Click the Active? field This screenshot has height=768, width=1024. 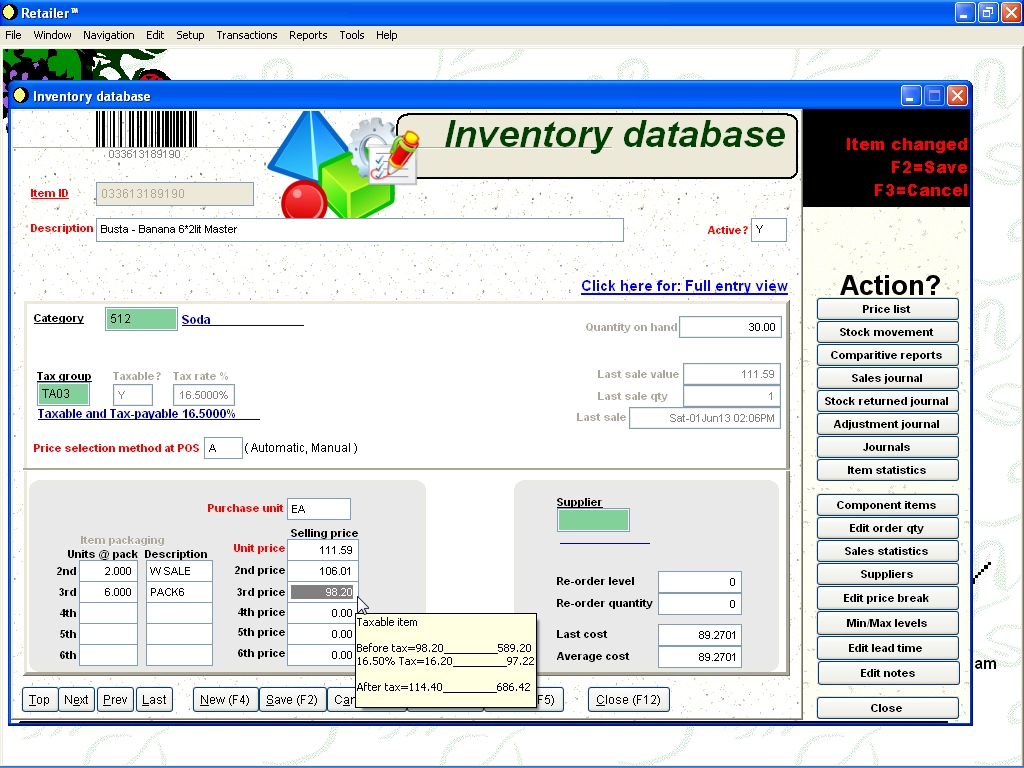[768, 230]
